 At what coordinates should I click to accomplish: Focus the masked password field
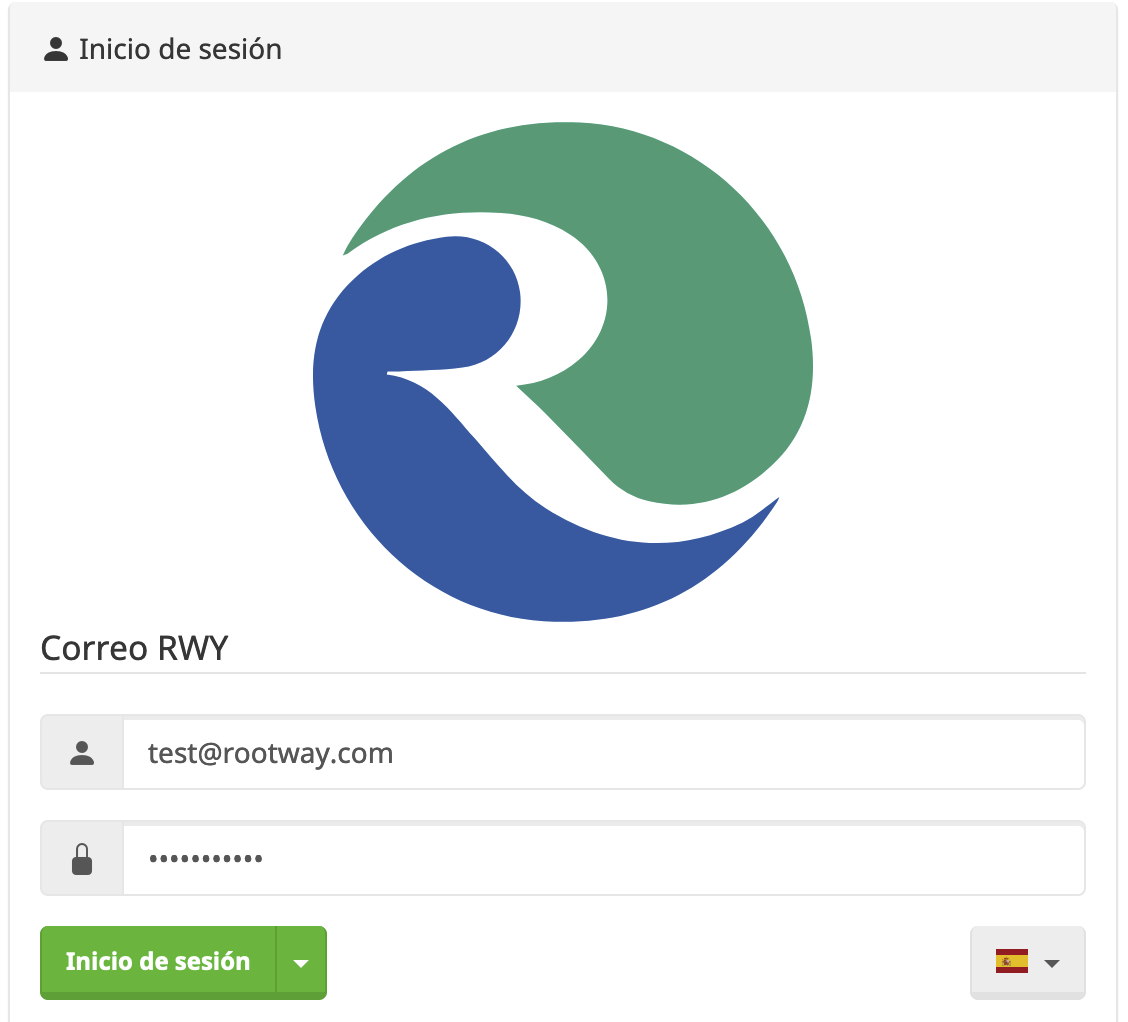[604, 859]
